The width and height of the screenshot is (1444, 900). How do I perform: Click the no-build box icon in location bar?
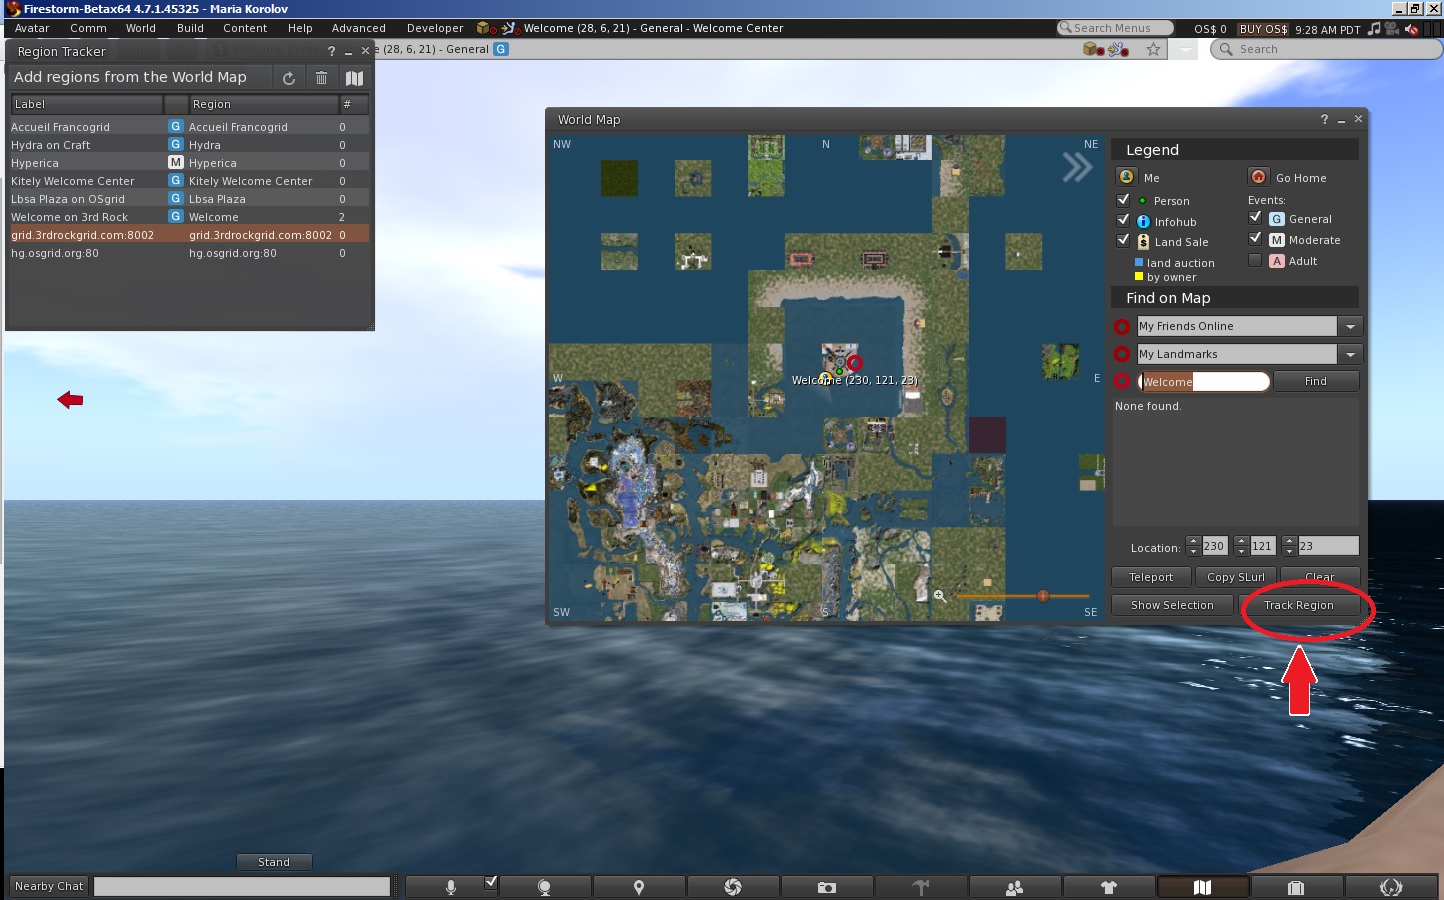(x=1092, y=49)
